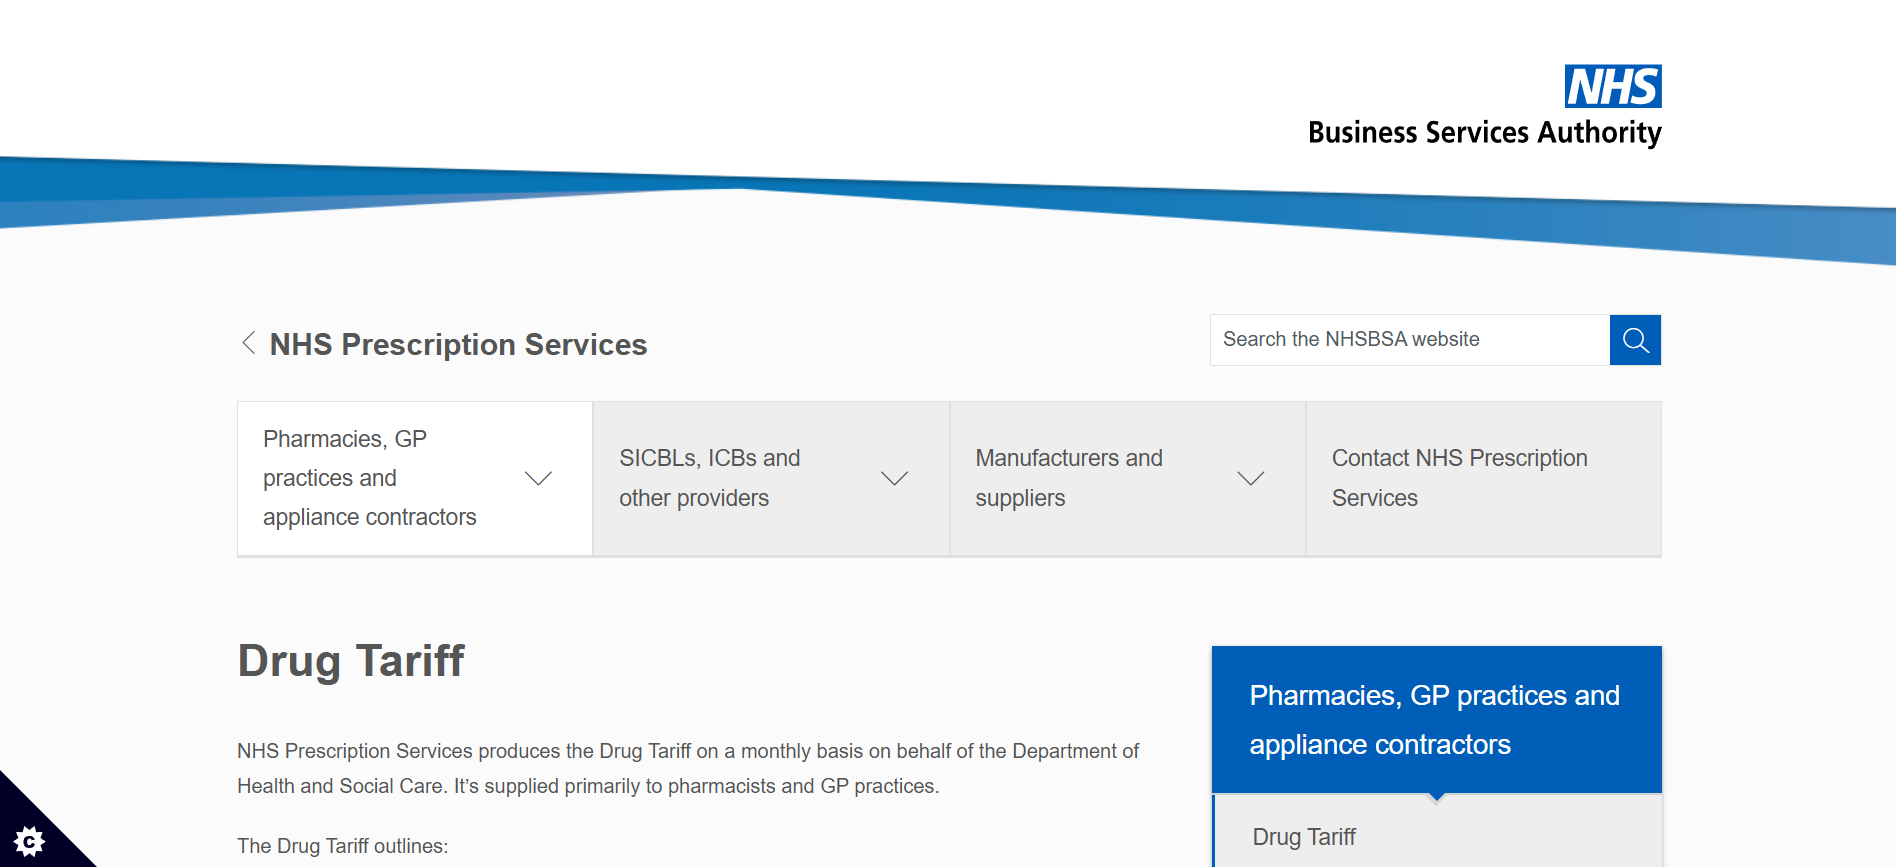Click the Drug Tariff introduction paragraph
This screenshot has height=867, width=1896.
(688, 768)
